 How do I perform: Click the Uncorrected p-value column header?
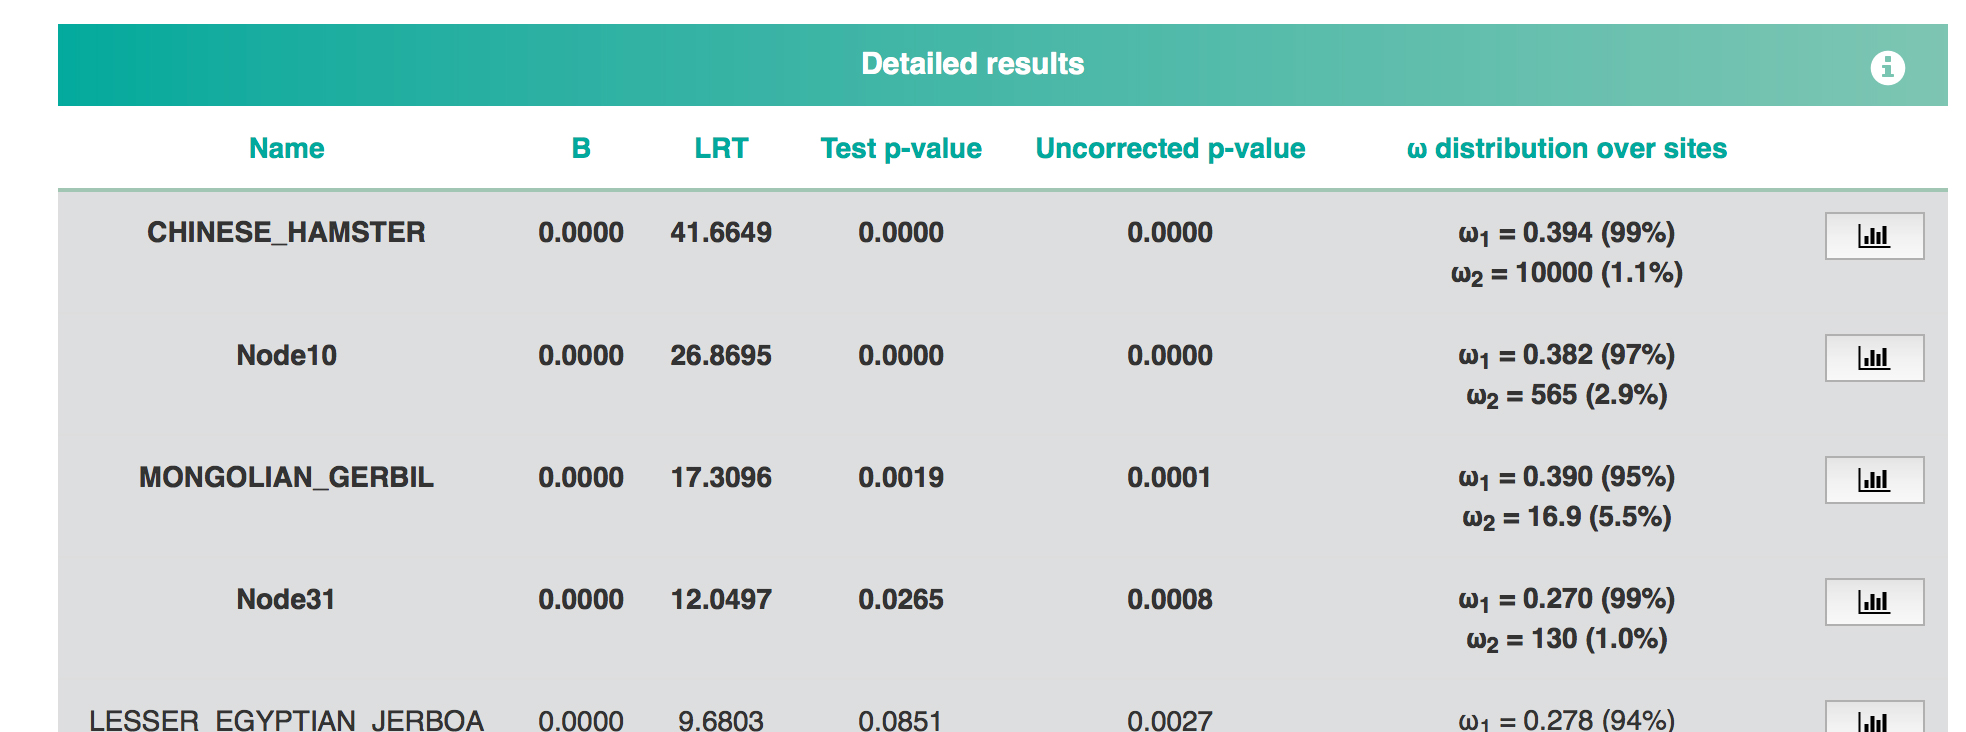pos(1170,148)
